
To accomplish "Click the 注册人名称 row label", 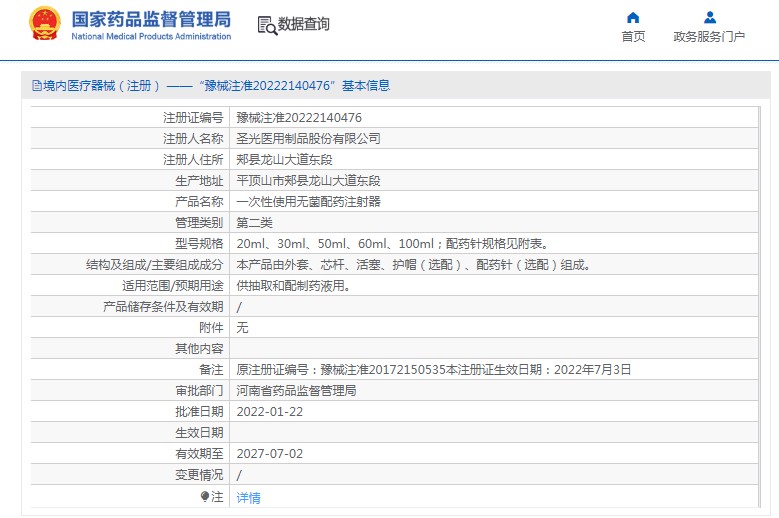I will tap(193, 139).
